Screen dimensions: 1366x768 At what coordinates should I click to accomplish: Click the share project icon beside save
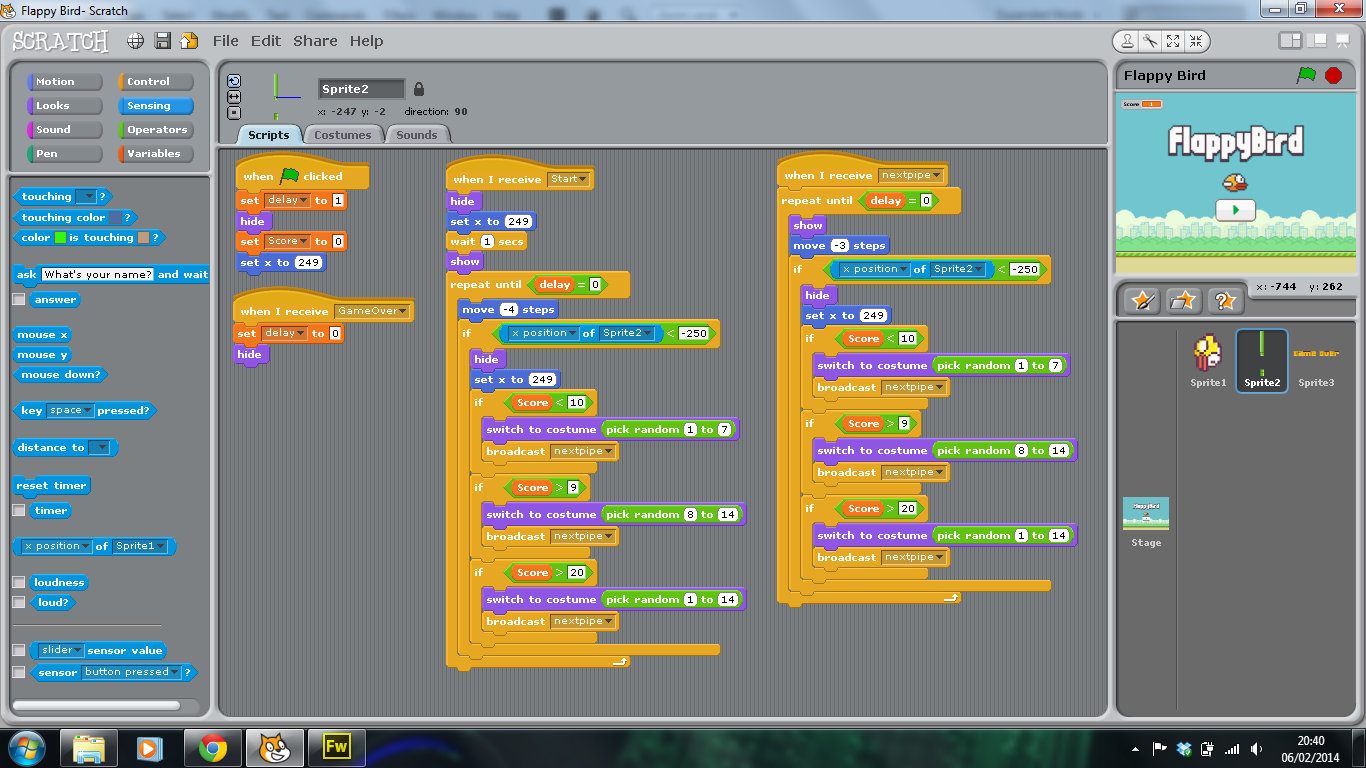tap(189, 41)
